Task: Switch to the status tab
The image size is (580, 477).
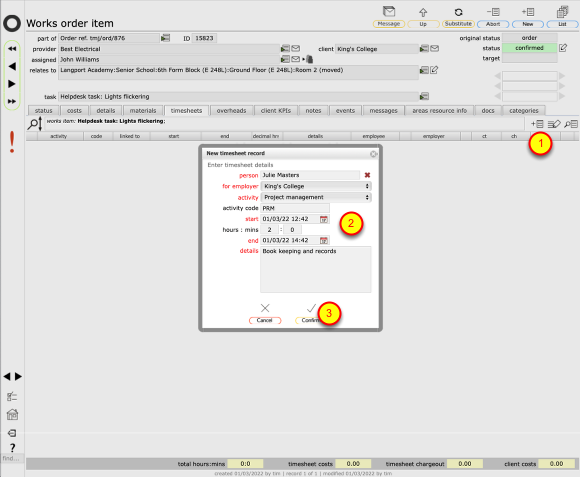Action: (44, 111)
